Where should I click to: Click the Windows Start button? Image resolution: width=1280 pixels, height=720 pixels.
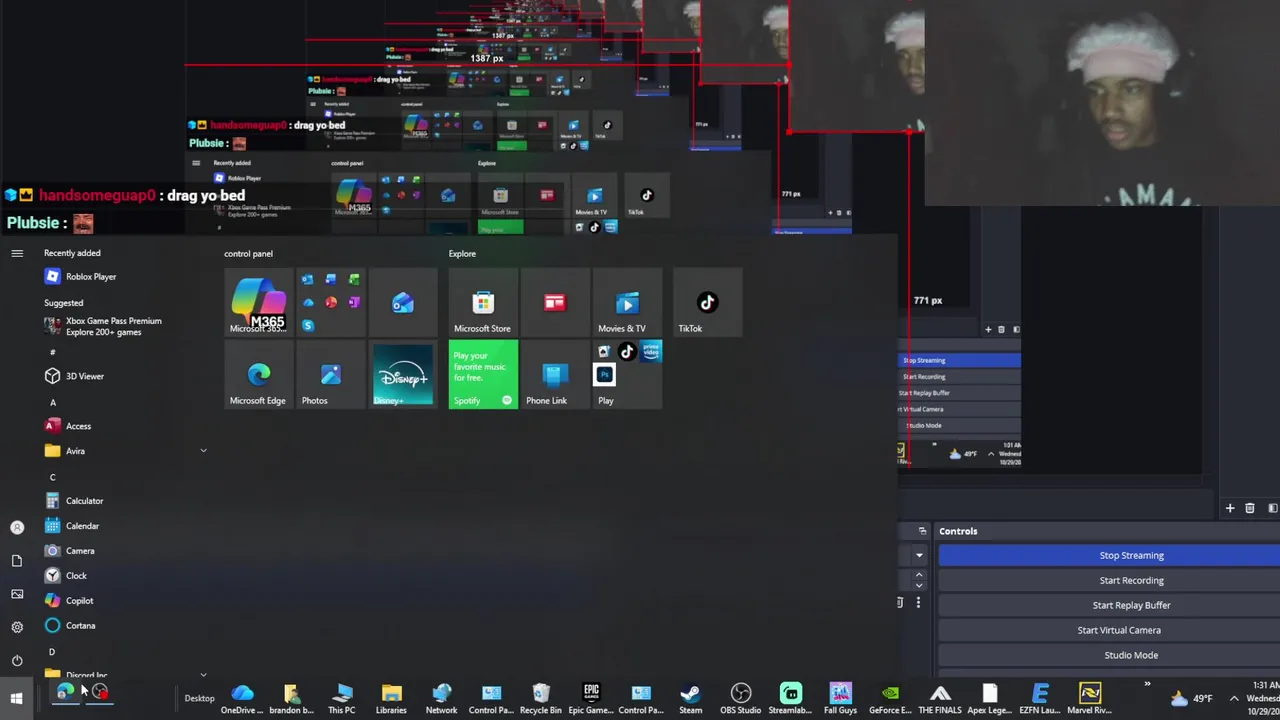(17, 698)
